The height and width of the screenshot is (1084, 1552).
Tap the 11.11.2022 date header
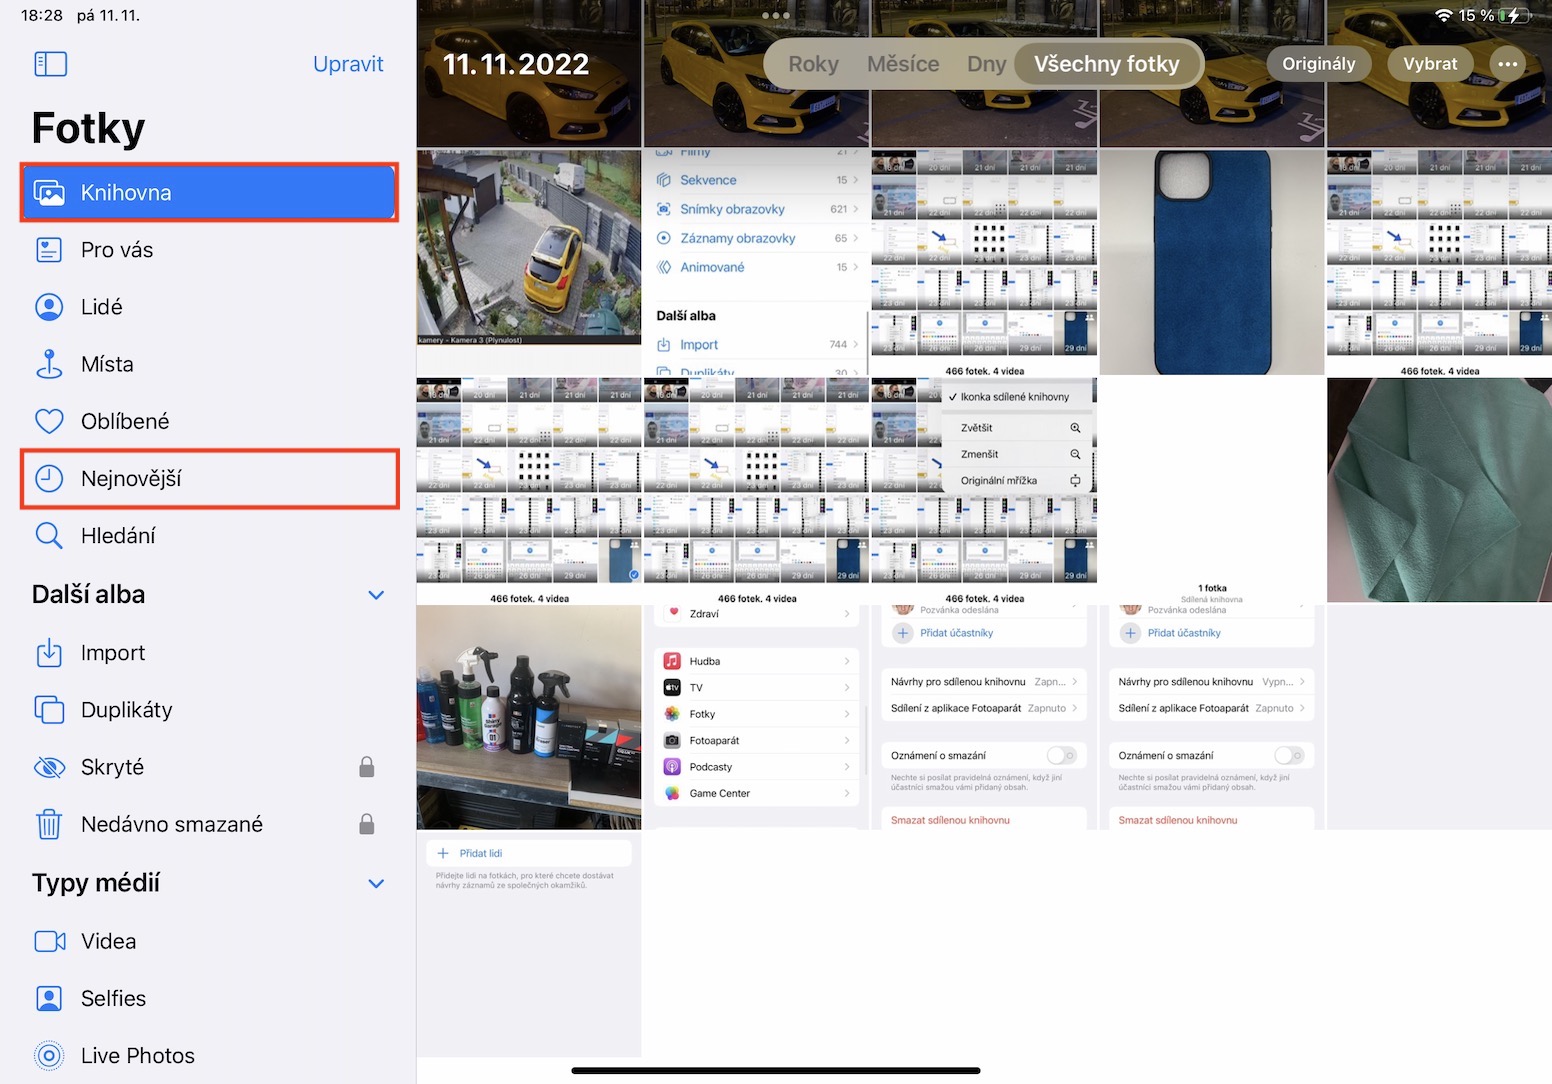(516, 64)
